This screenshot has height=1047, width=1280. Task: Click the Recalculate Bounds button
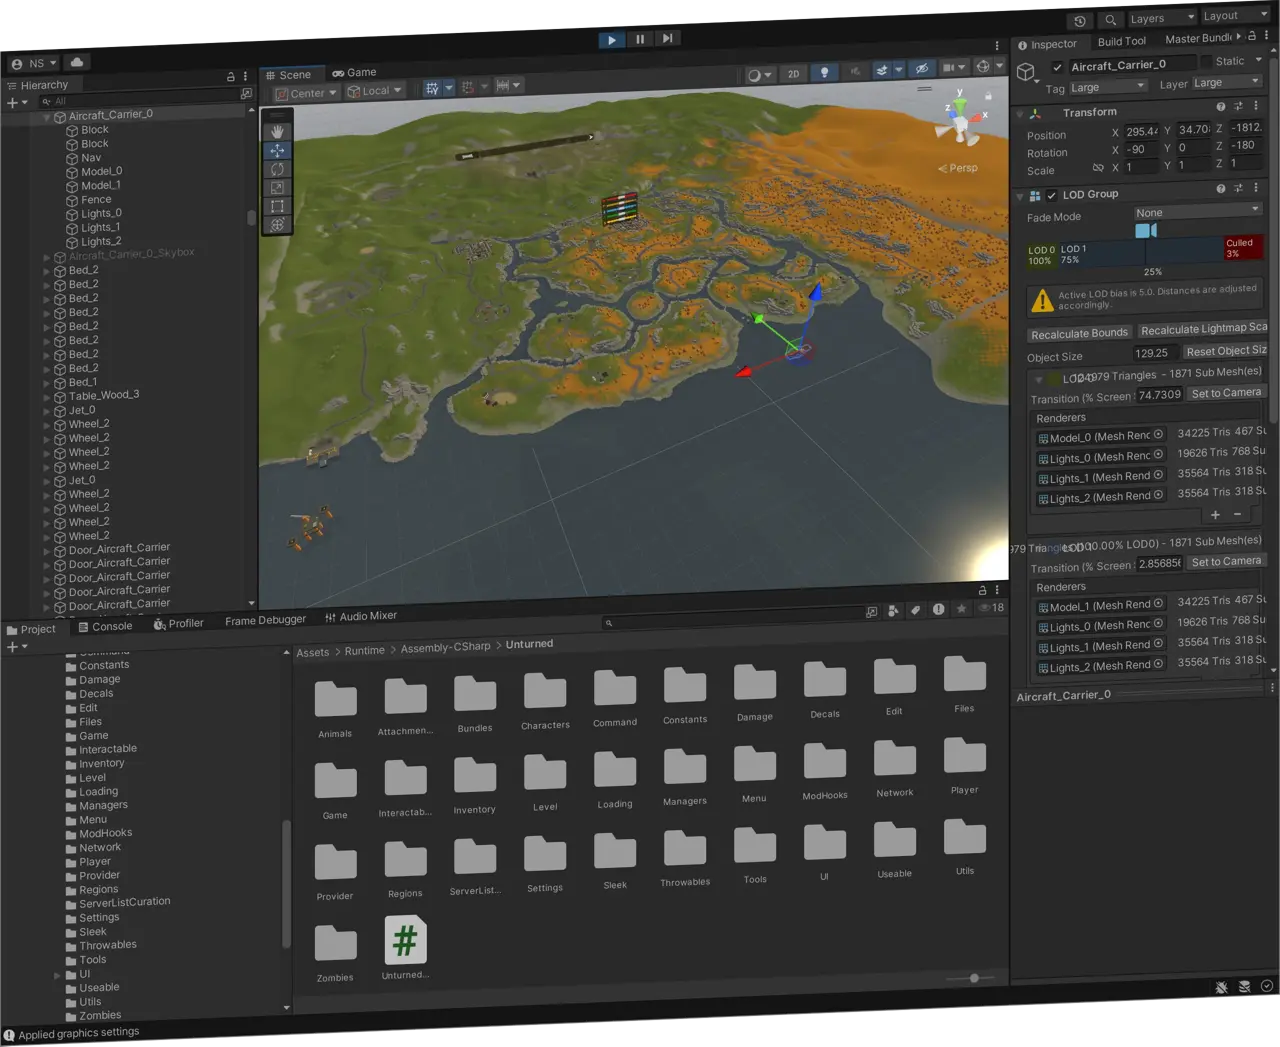(x=1079, y=334)
